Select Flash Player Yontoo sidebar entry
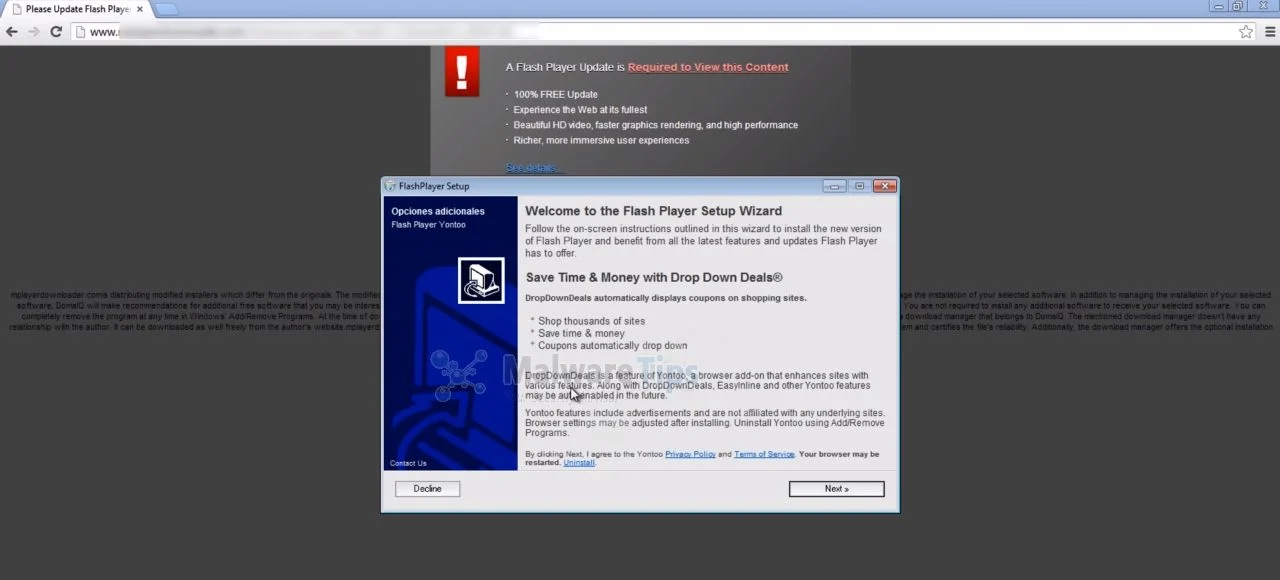This screenshot has width=1280, height=580. click(428, 225)
